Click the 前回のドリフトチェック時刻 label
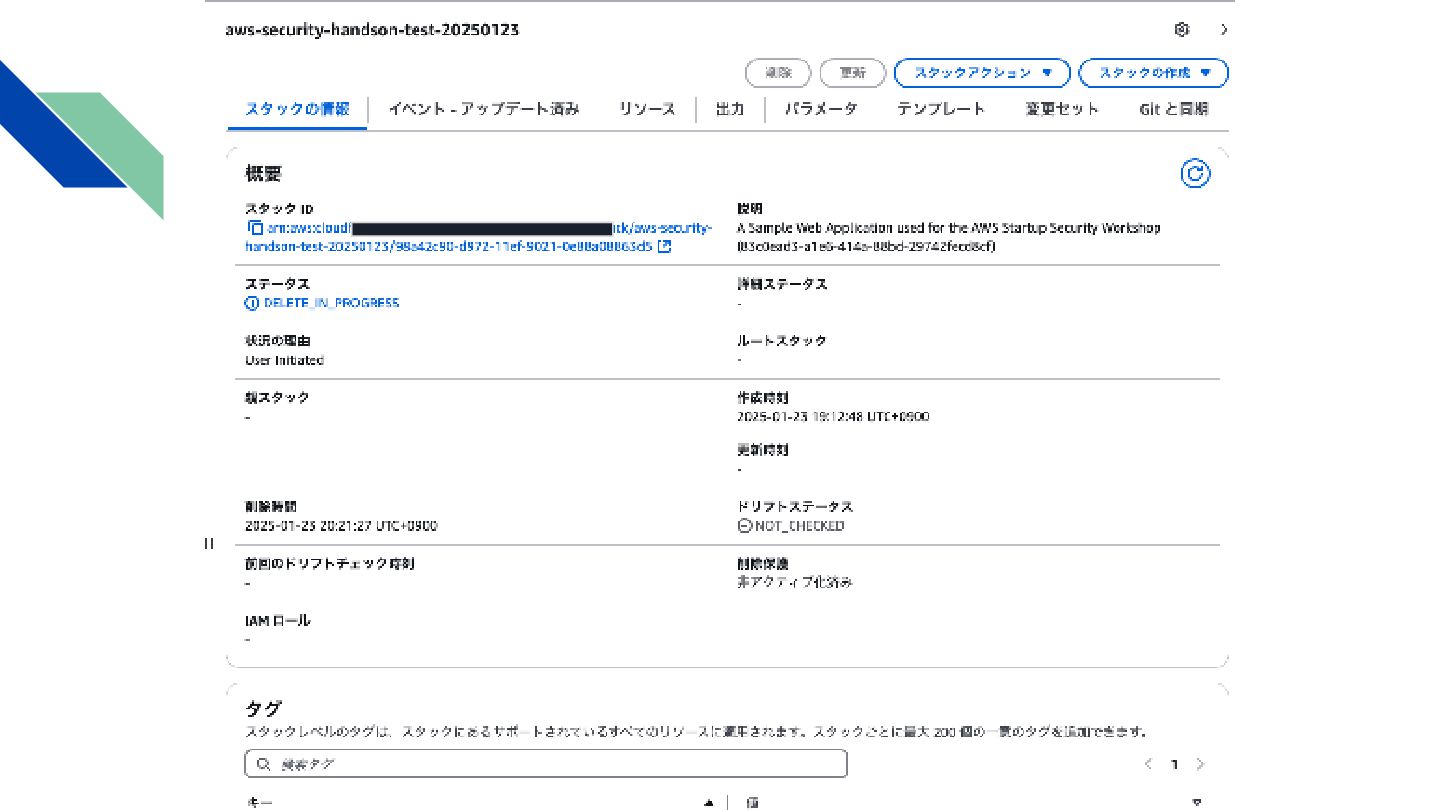Image resolution: width=1440 pixels, height=810 pixels. tap(330, 564)
